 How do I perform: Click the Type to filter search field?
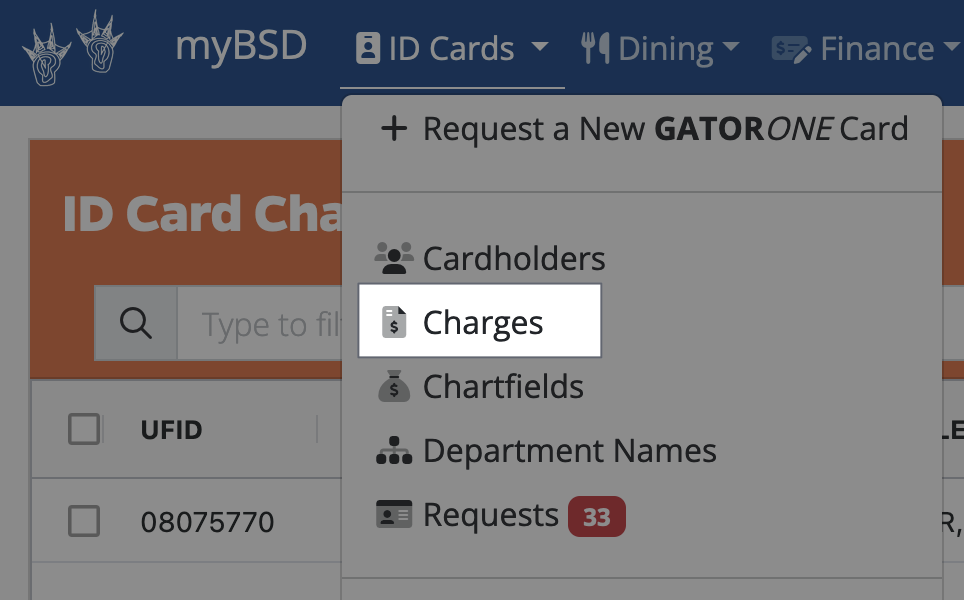pyautogui.click(x=266, y=324)
